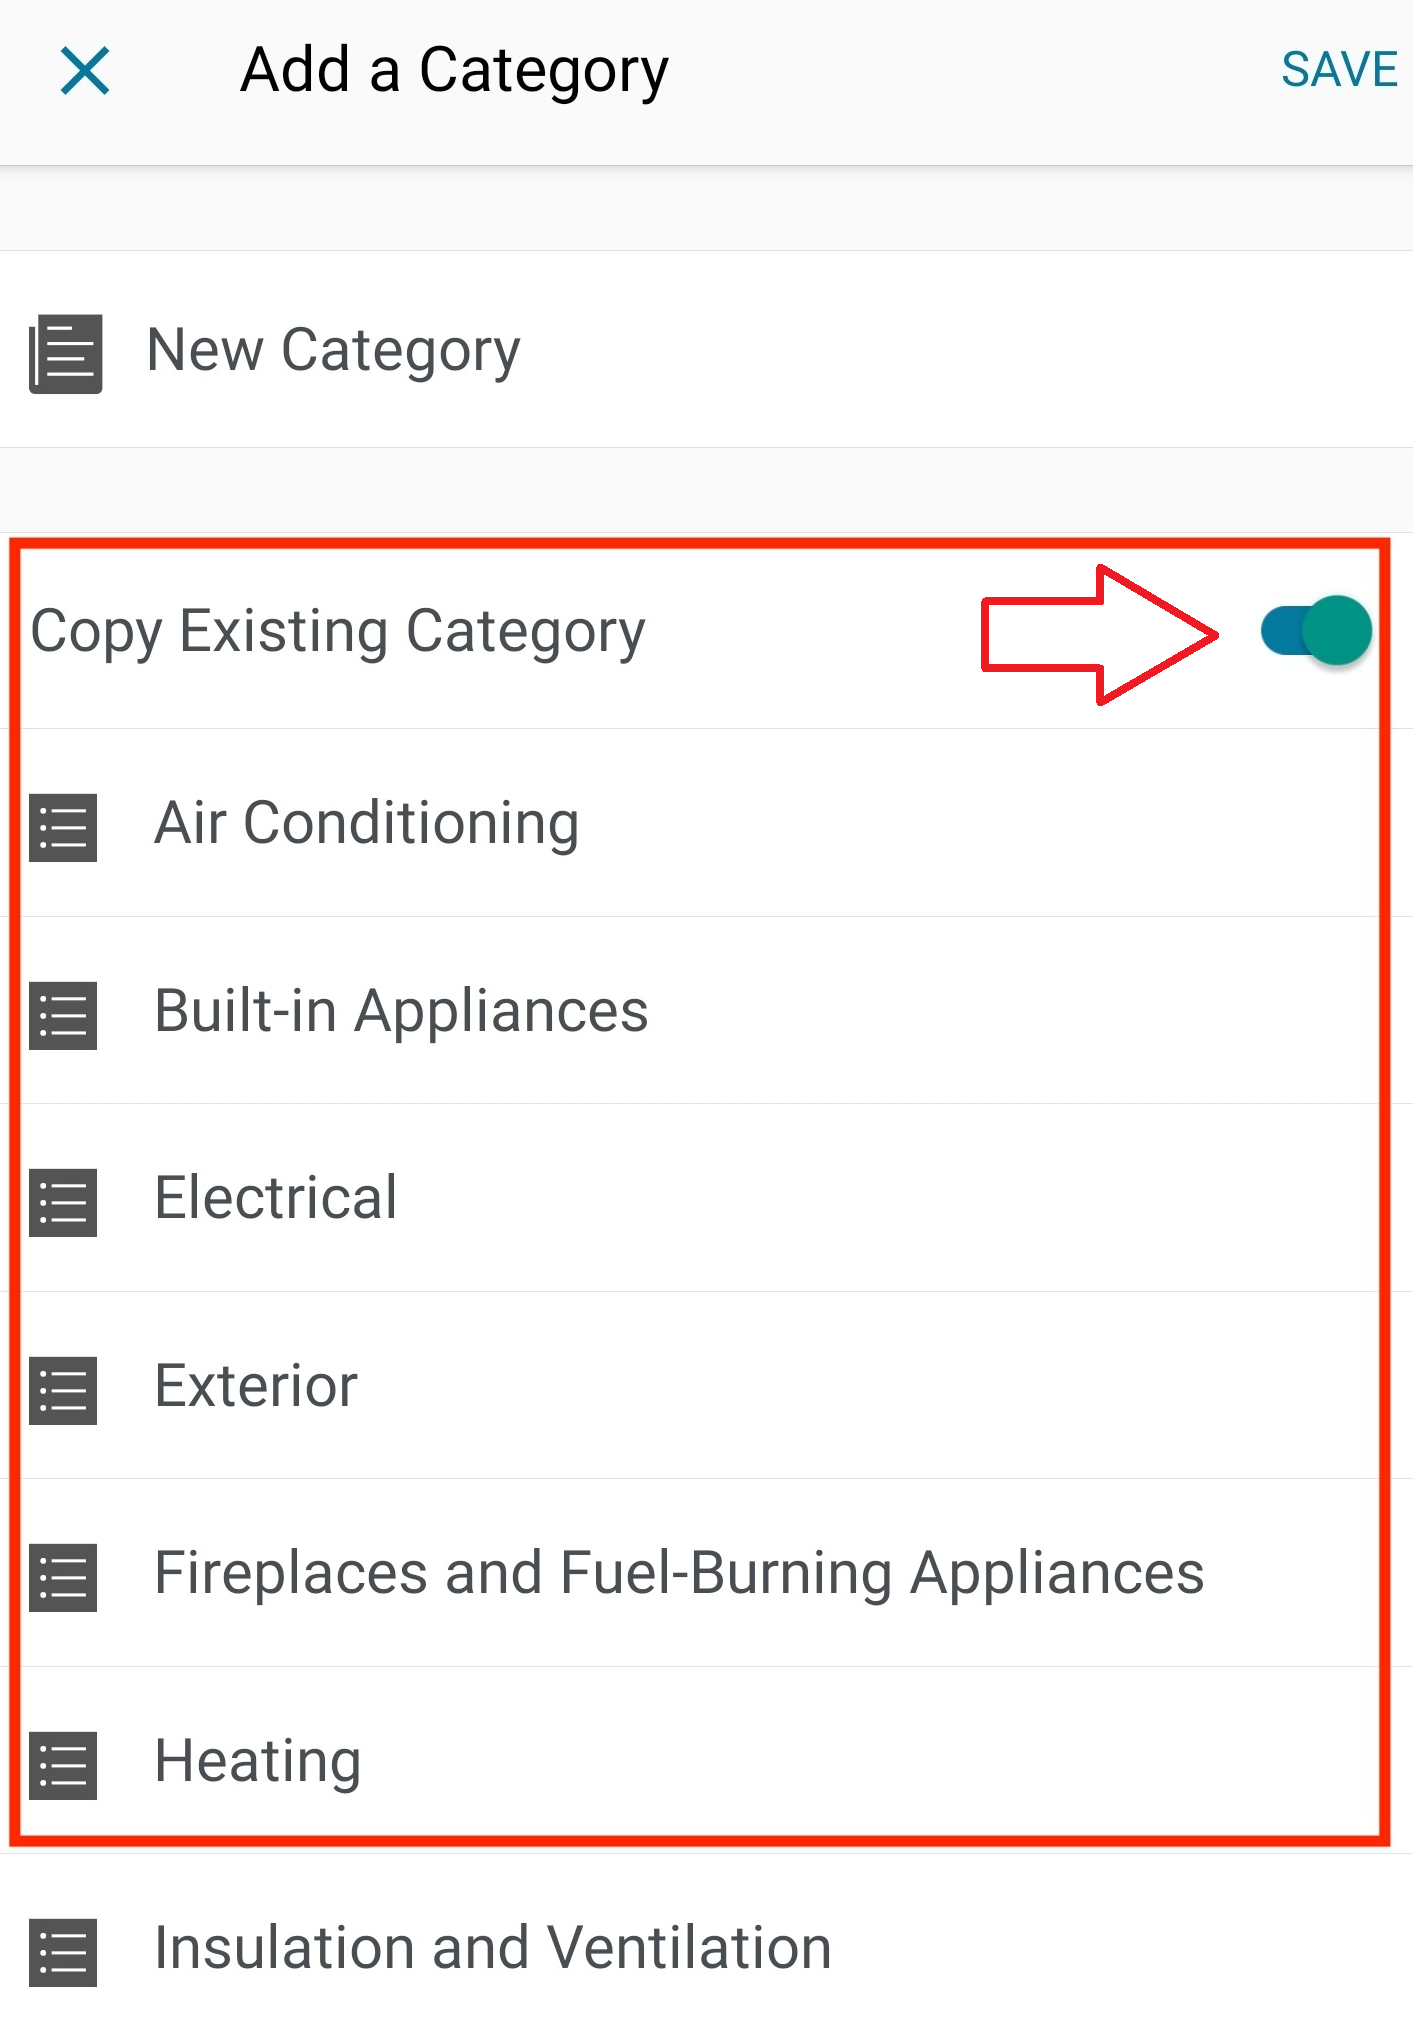Tap the SAVE button
Screen dimensions: 1413x2041
[x=1338, y=70]
